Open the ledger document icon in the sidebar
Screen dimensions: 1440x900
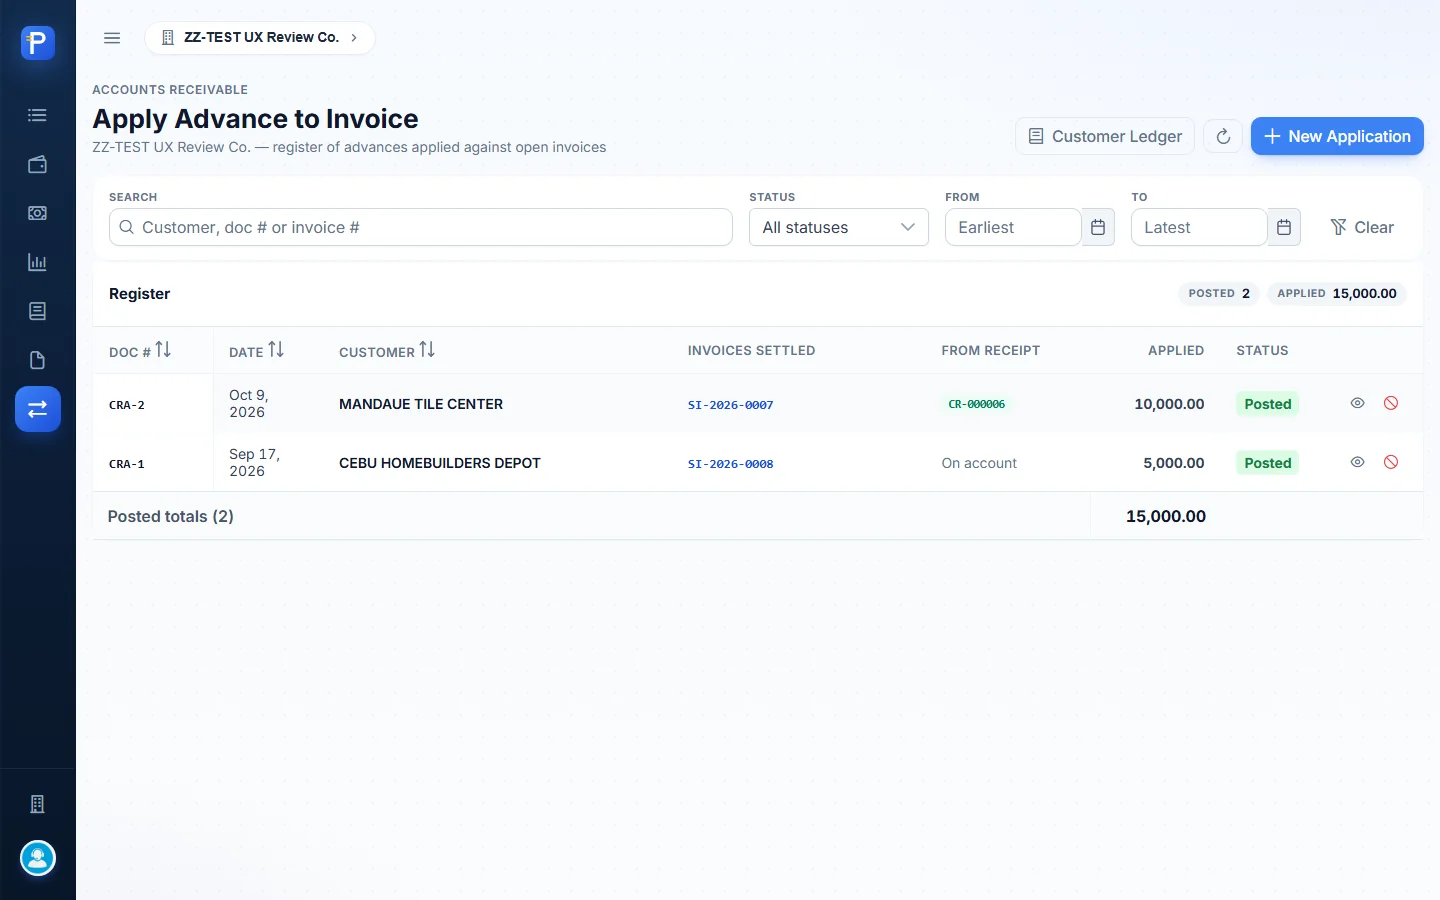(x=38, y=311)
